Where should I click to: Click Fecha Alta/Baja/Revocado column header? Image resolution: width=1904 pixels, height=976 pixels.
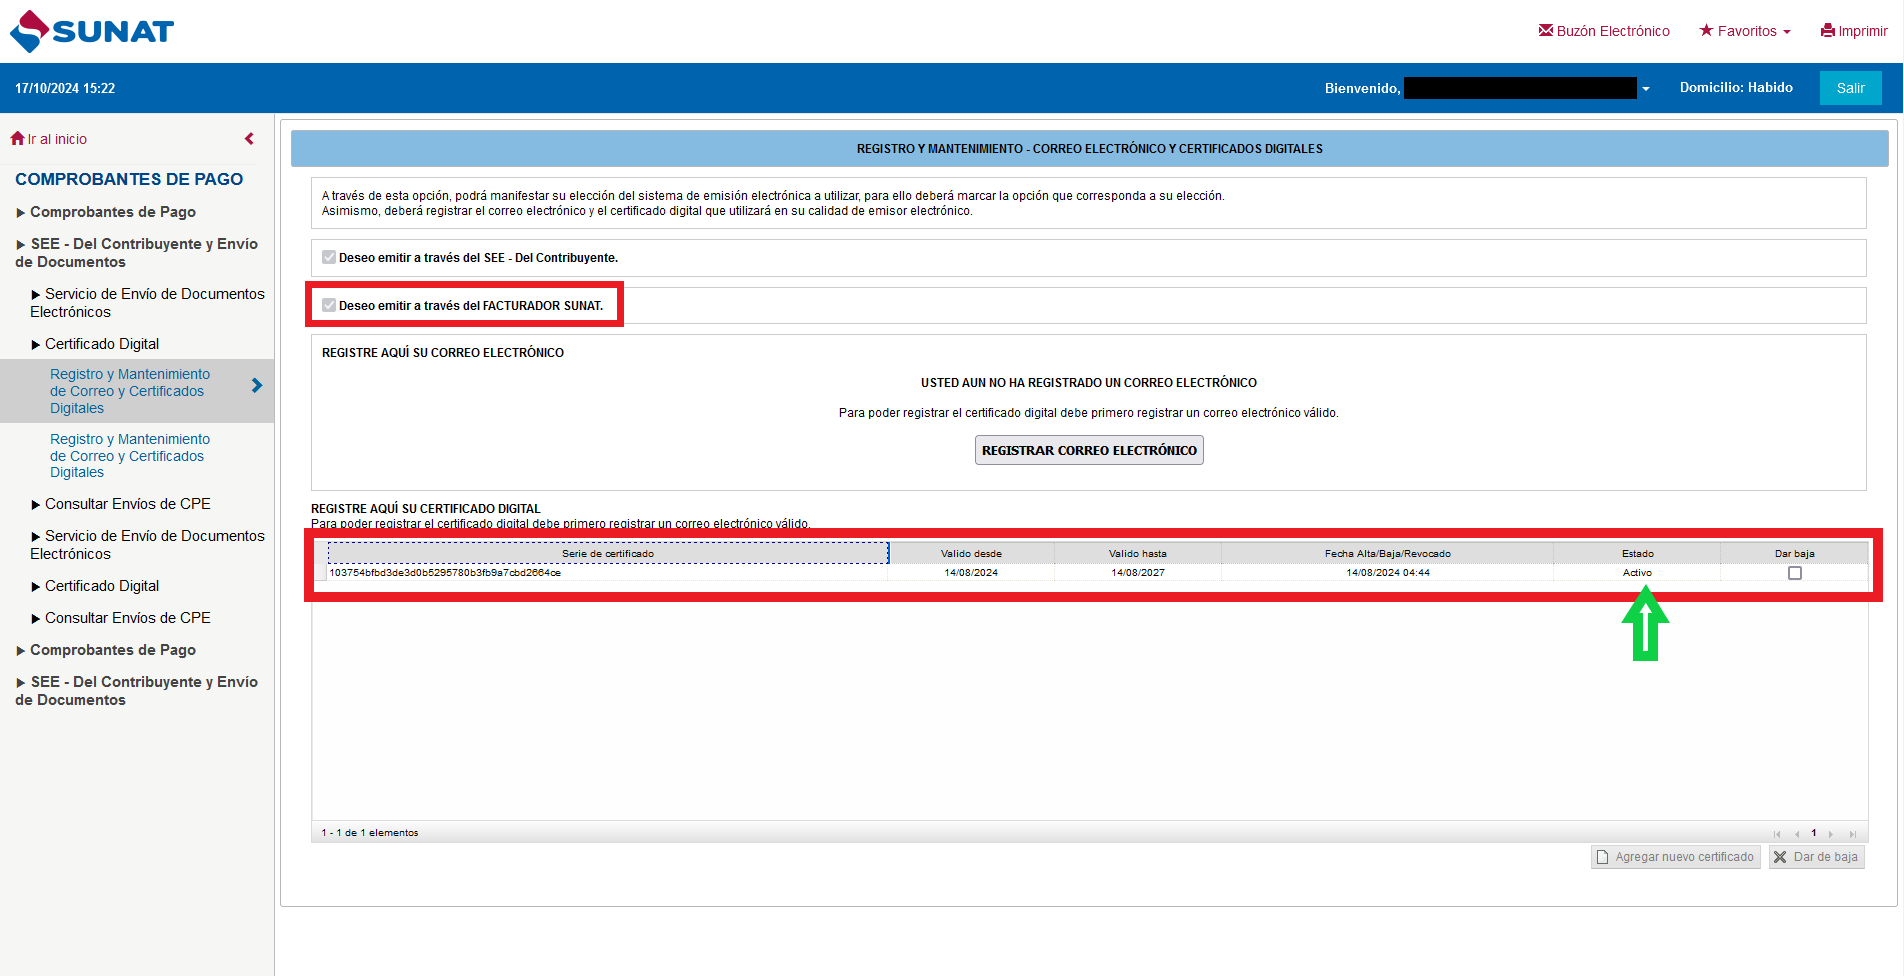[1388, 553]
